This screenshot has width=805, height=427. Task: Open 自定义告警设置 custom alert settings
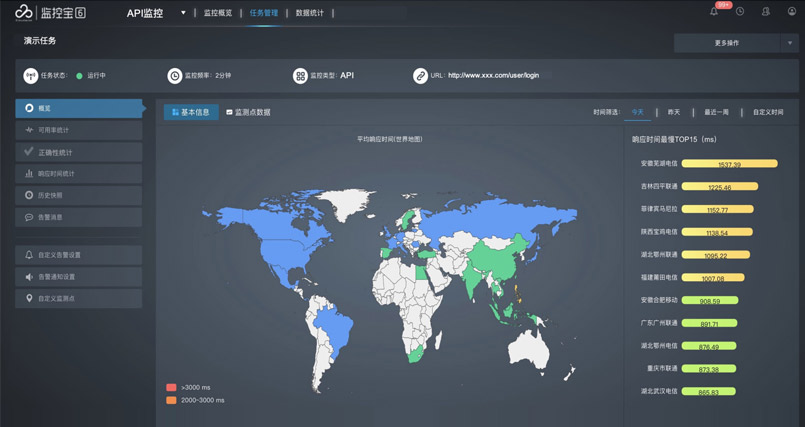[79, 255]
